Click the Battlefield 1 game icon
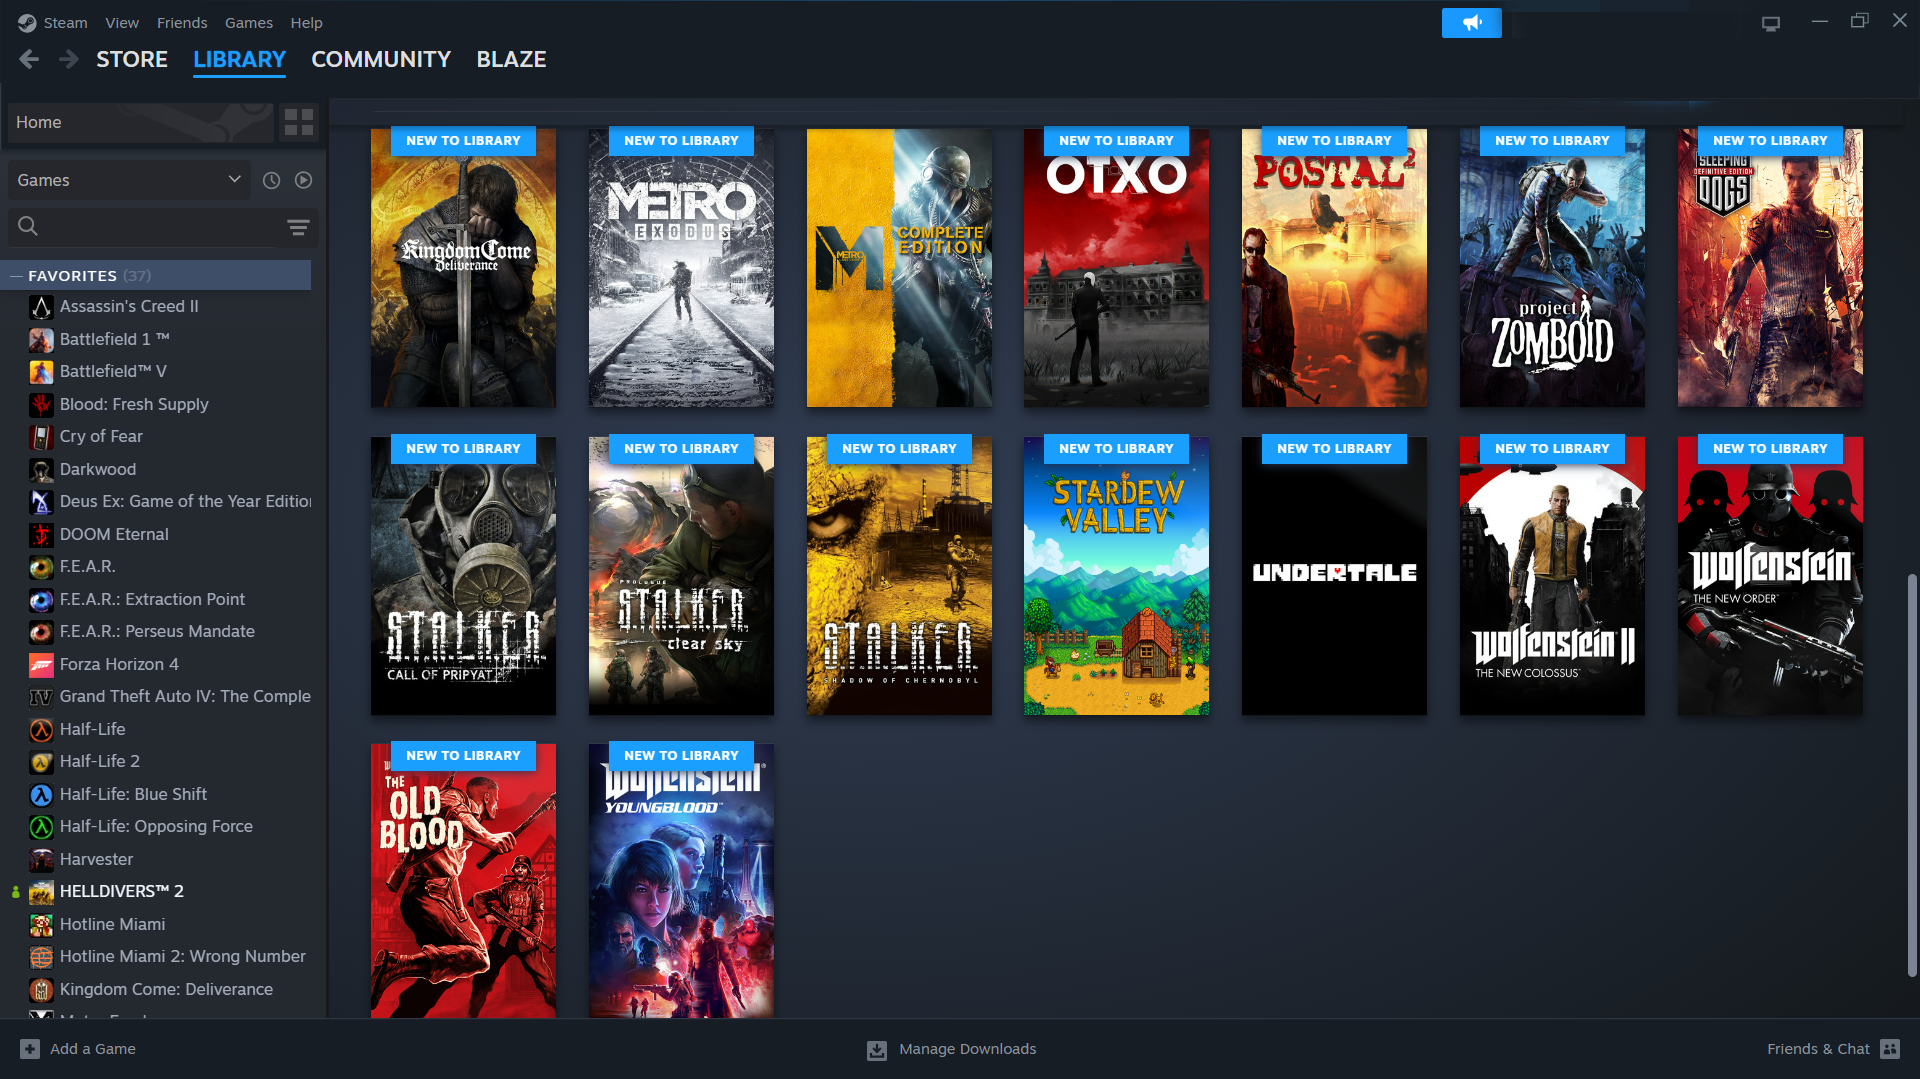 (x=41, y=340)
